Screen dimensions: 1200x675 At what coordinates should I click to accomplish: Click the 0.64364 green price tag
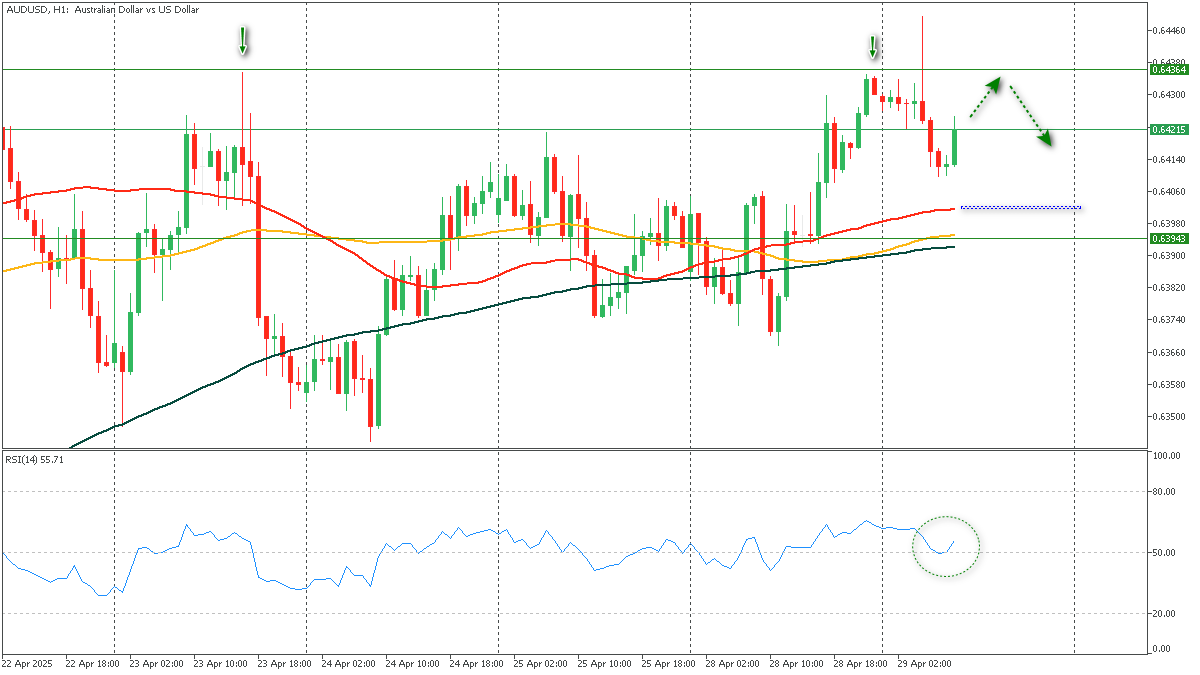point(1168,70)
